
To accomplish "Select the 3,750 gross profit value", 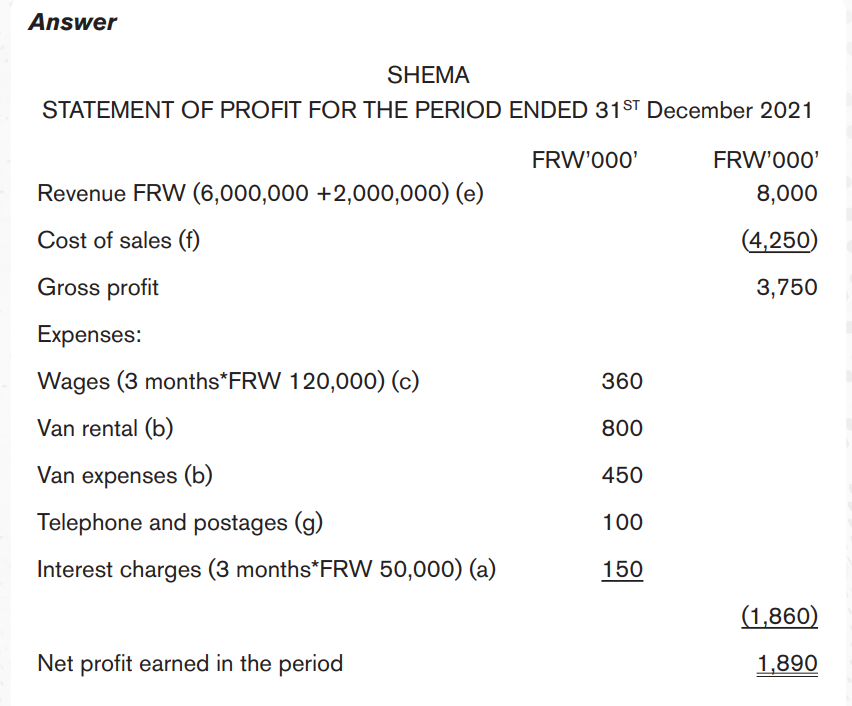I will 787,287.
